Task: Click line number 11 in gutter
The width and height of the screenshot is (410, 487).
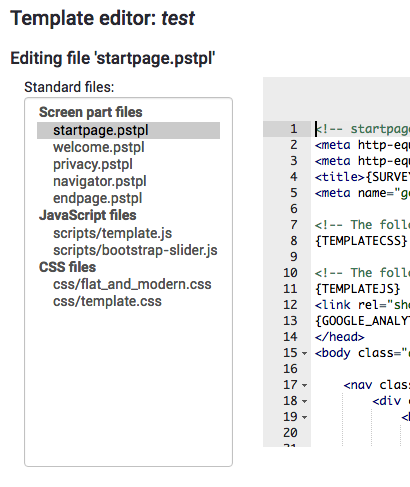Action: (x=290, y=289)
